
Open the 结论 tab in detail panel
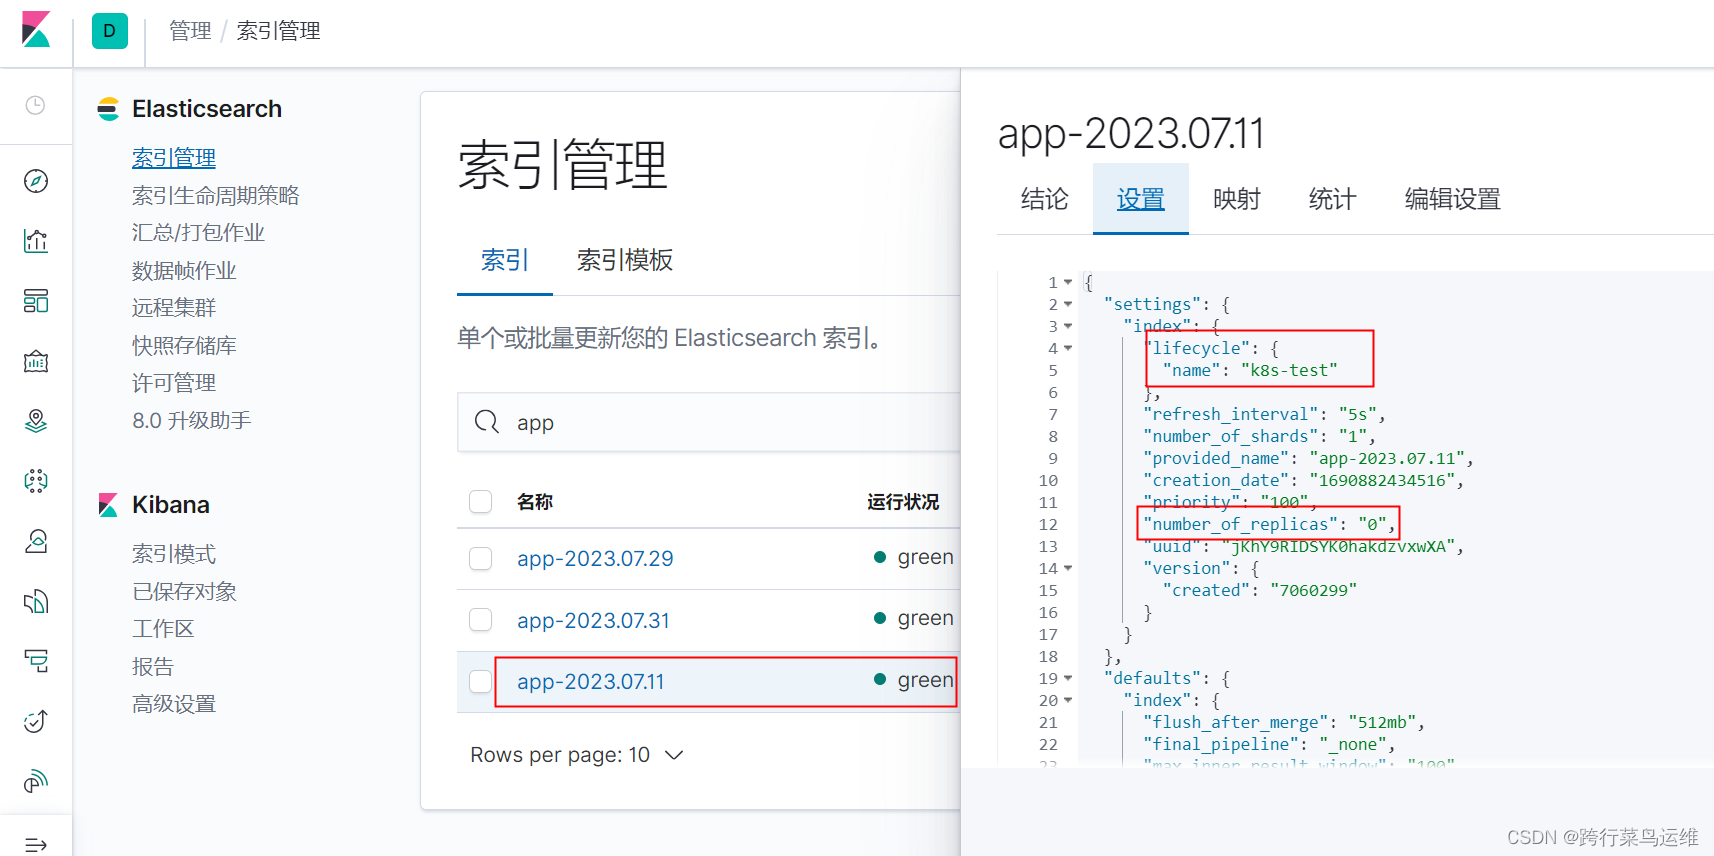point(1045,199)
